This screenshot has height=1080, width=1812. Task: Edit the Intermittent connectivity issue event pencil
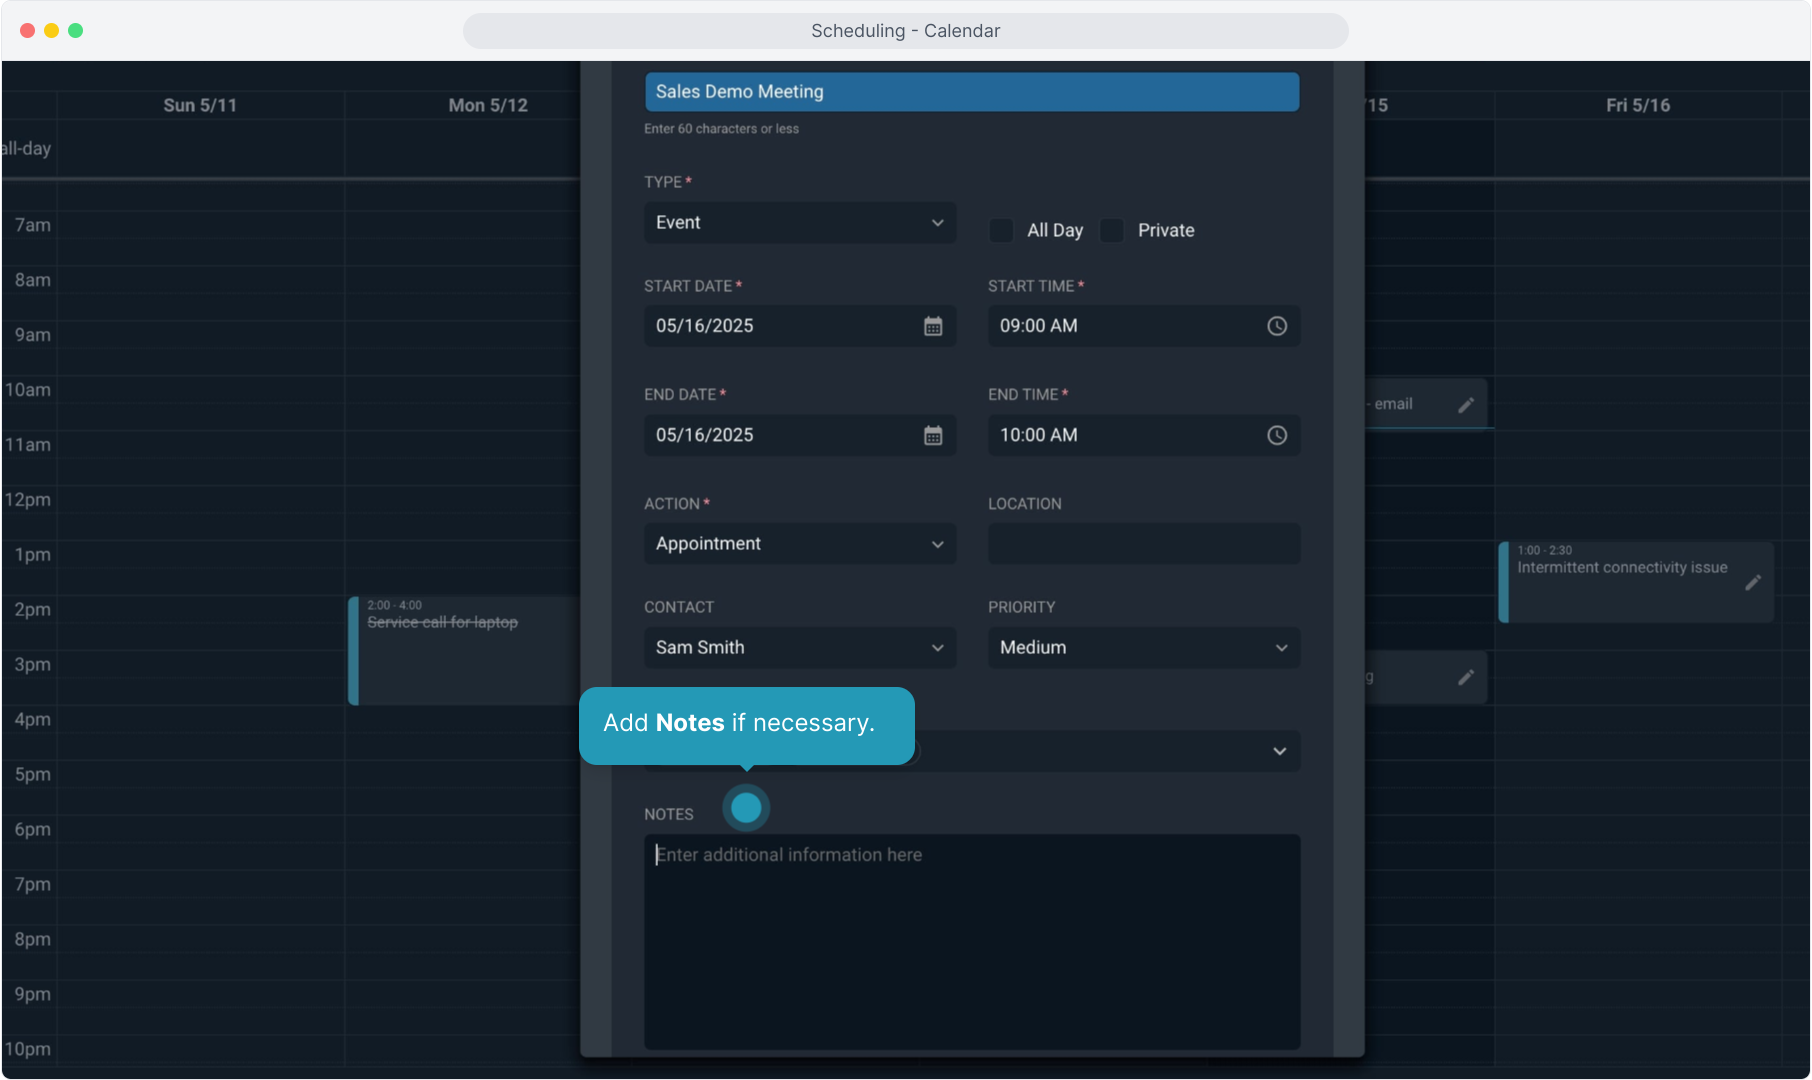click(x=1752, y=583)
